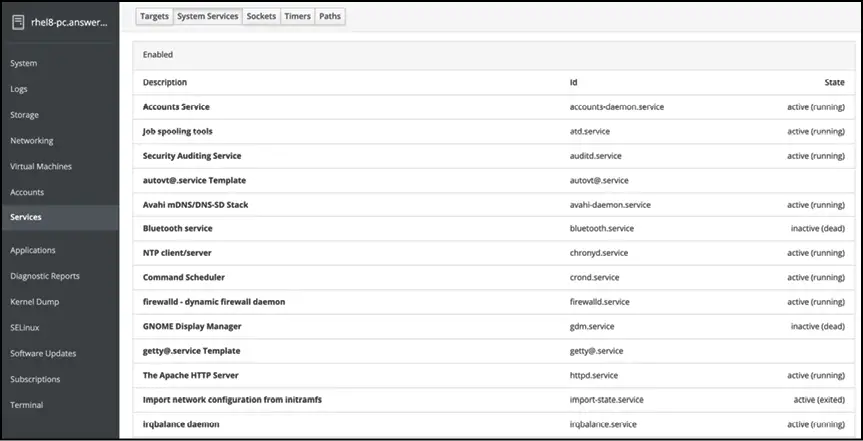Screen dimensions: 863x441
Task: Go to SELinux in the sidebar
Action: coord(25,327)
